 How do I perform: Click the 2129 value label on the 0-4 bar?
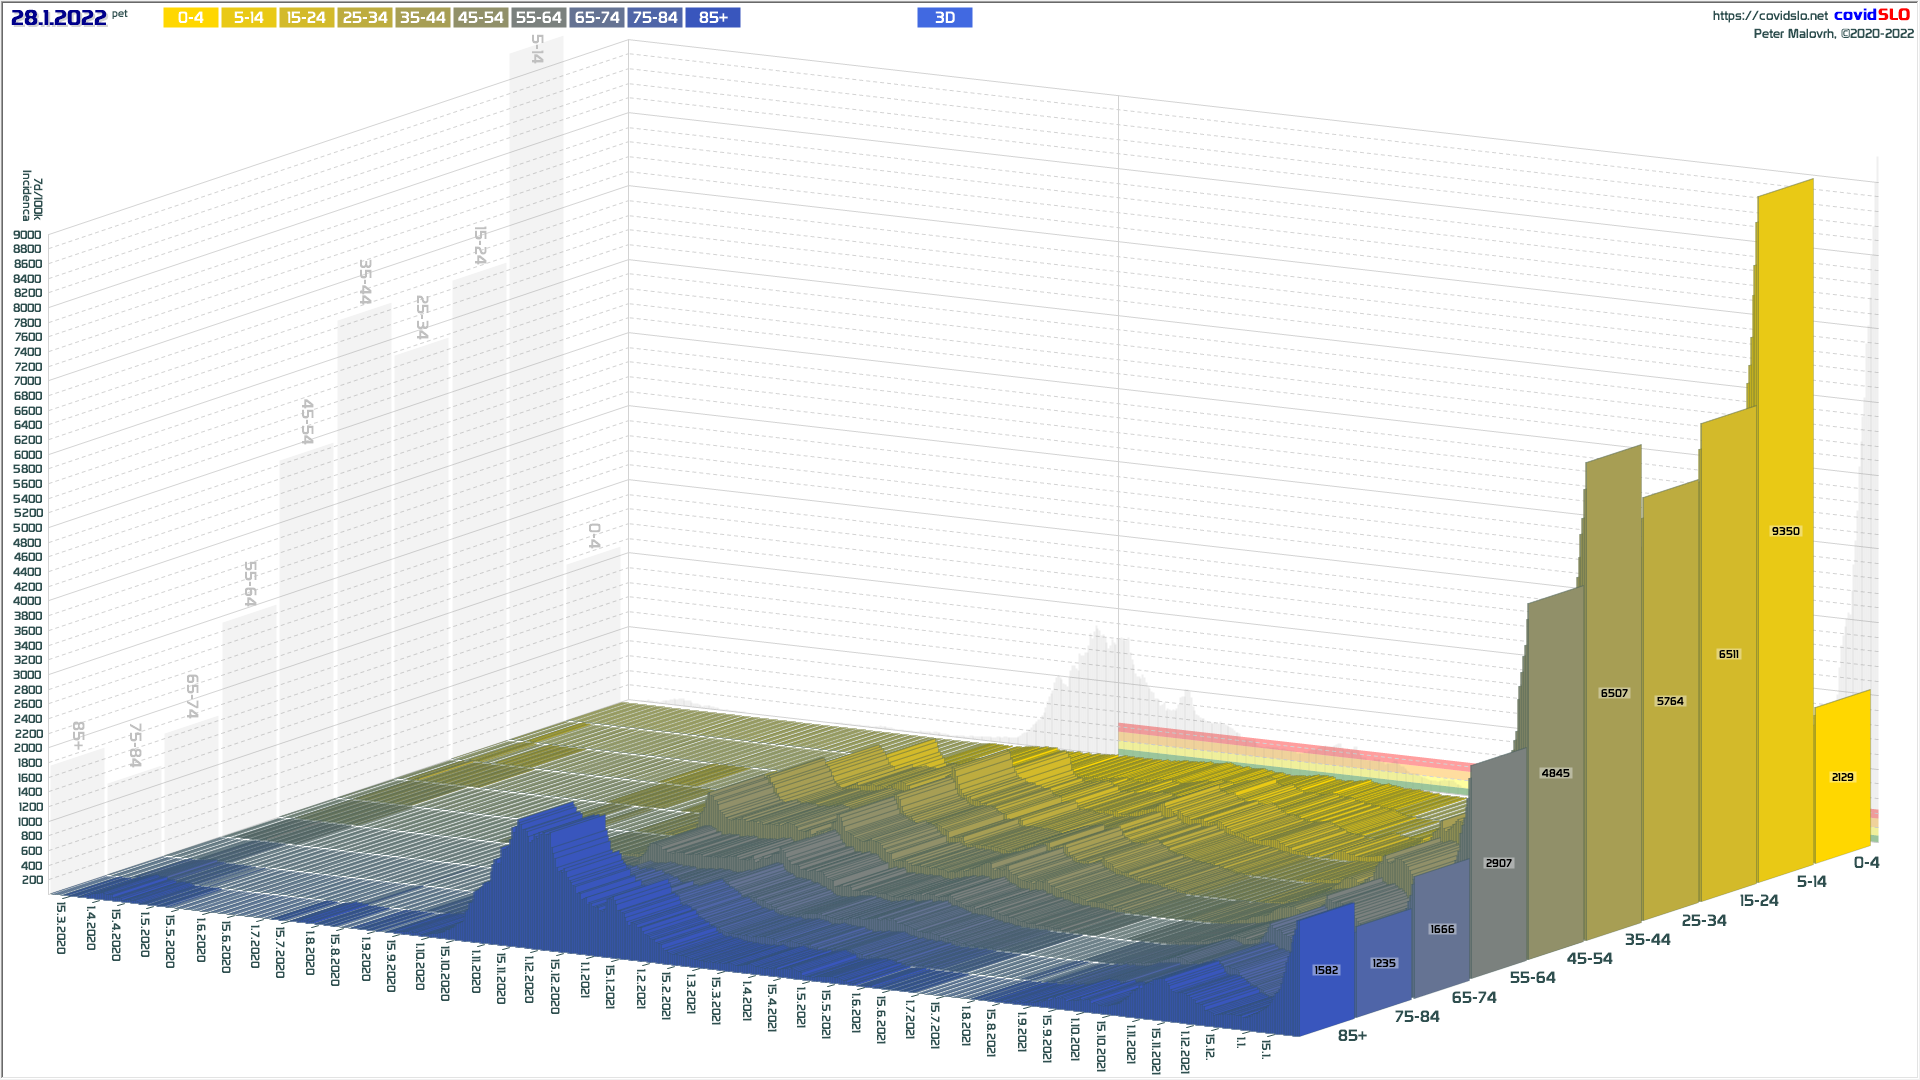pos(1842,777)
